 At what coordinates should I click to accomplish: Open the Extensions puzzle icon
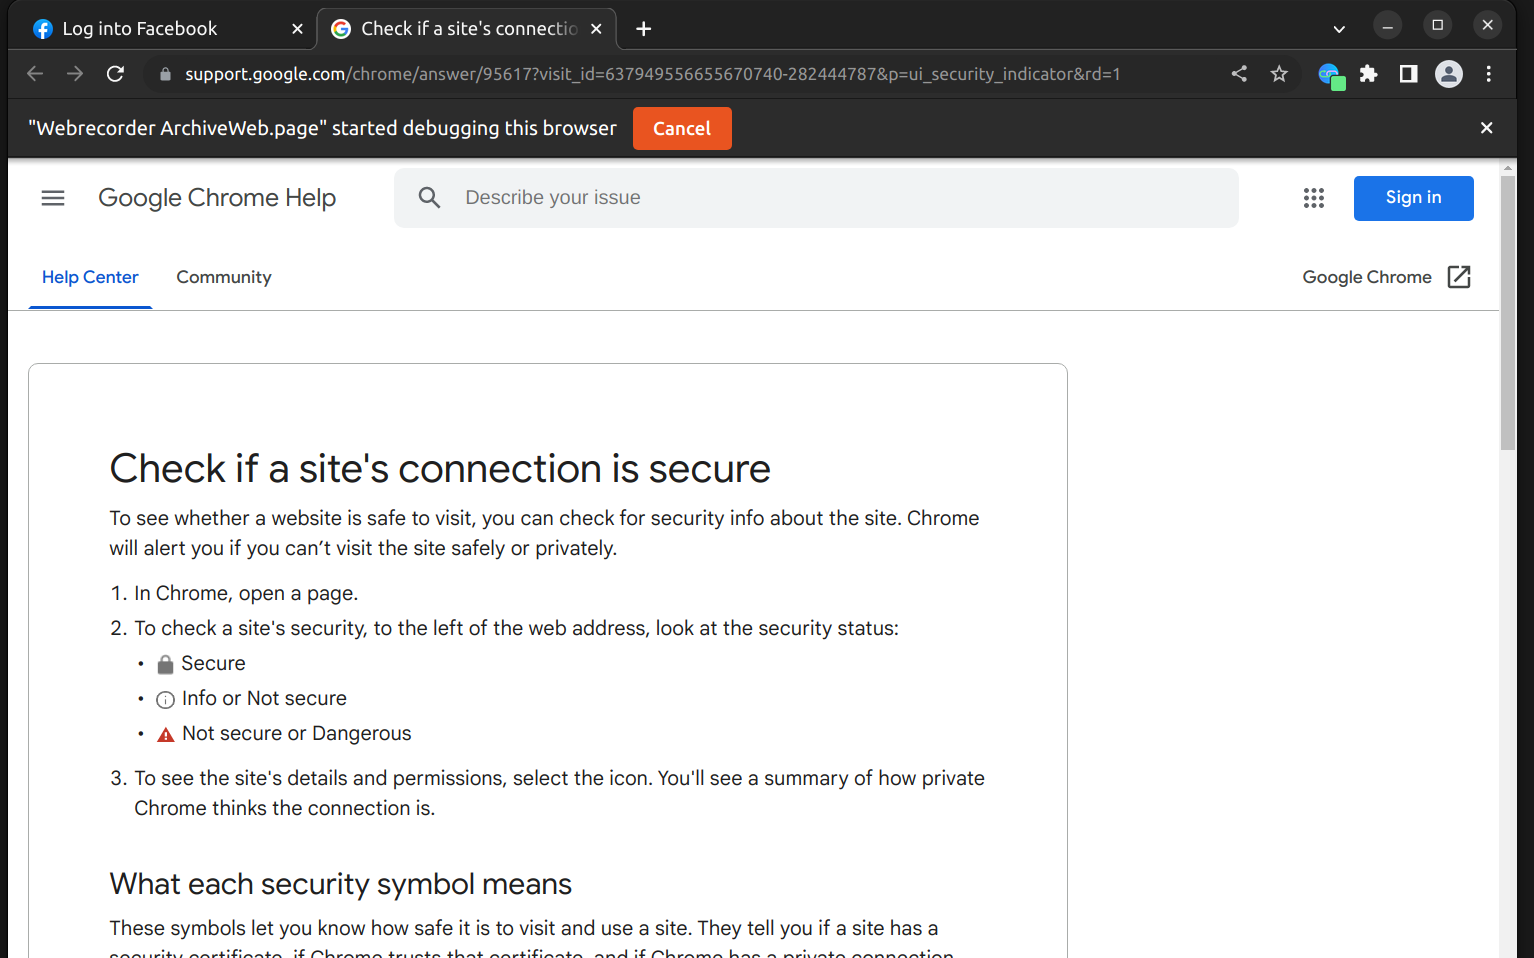(x=1368, y=74)
